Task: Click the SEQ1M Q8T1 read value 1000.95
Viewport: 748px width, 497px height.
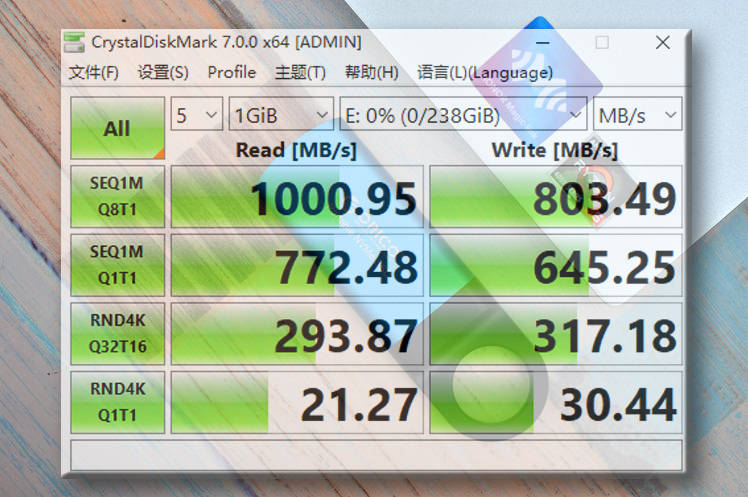Action: [x=297, y=197]
